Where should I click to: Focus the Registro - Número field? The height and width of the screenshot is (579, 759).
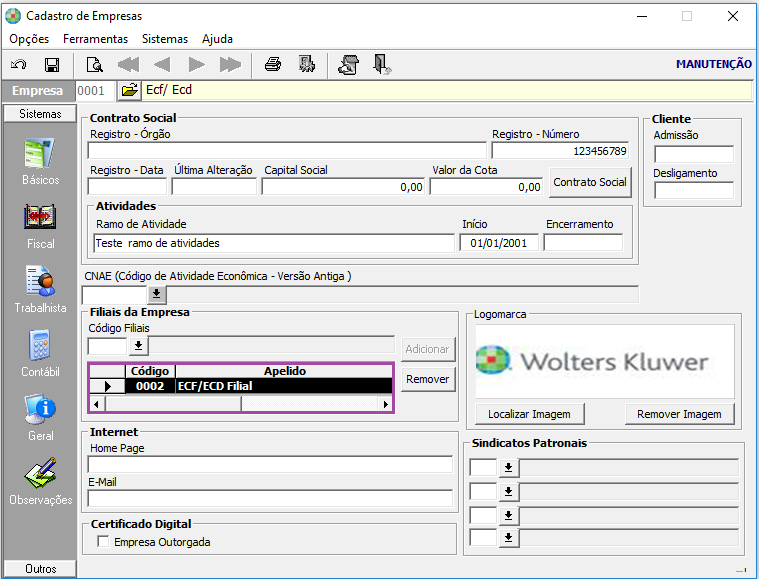coord(560,151)
